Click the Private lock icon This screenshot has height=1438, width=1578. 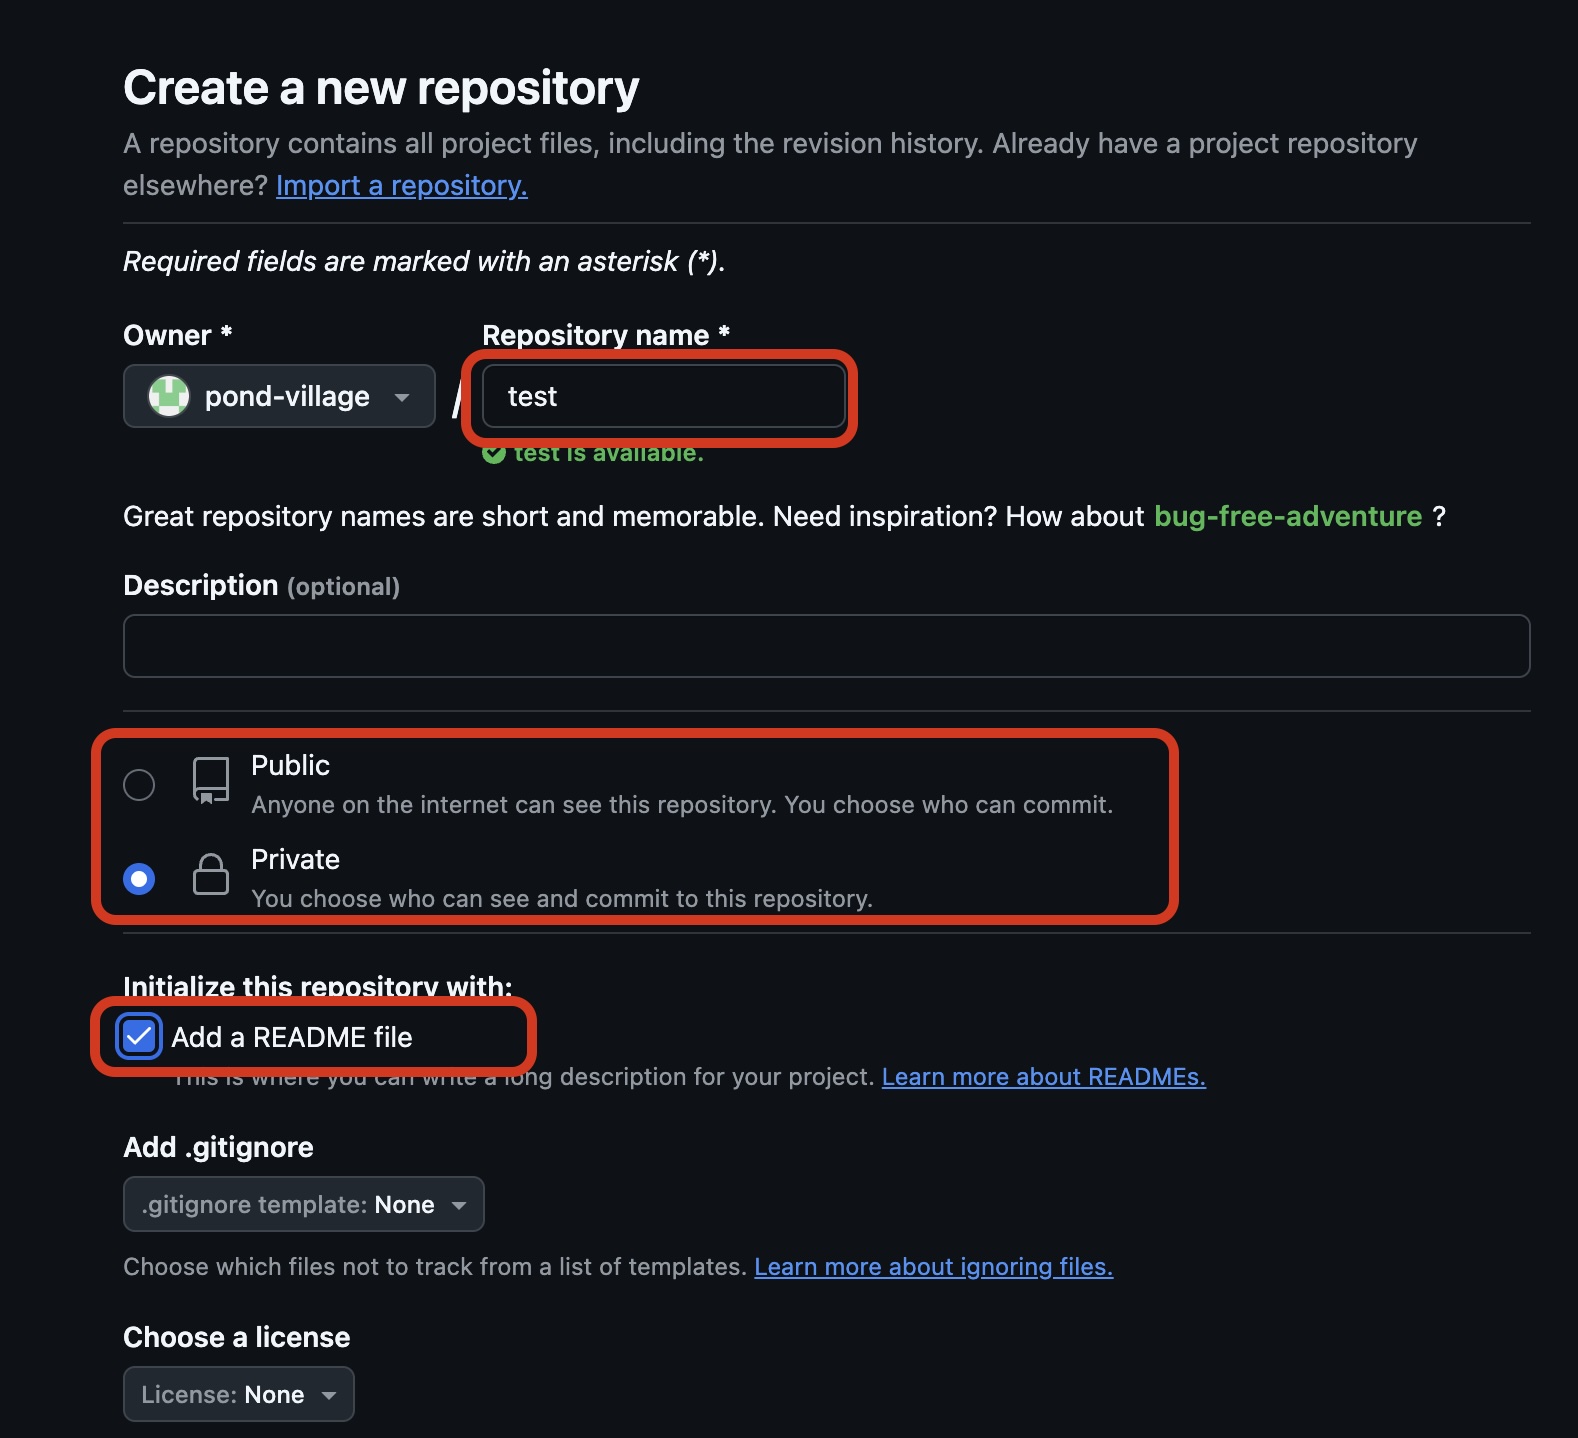[x=210, y=874]
